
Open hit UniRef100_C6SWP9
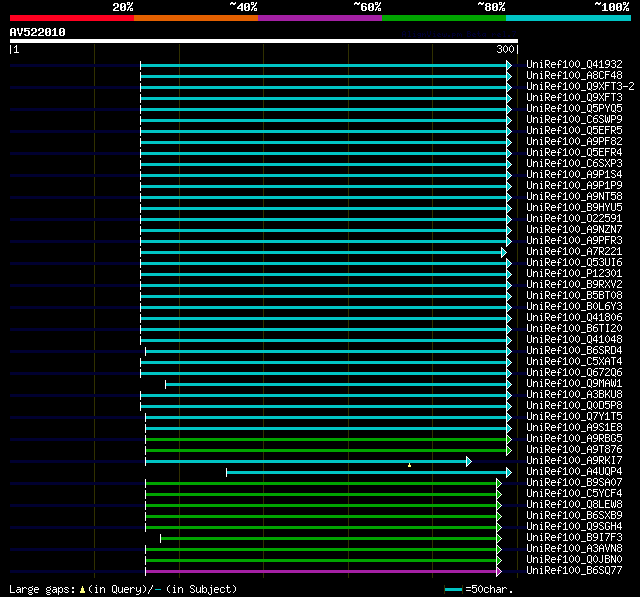(x=574, y=120)
